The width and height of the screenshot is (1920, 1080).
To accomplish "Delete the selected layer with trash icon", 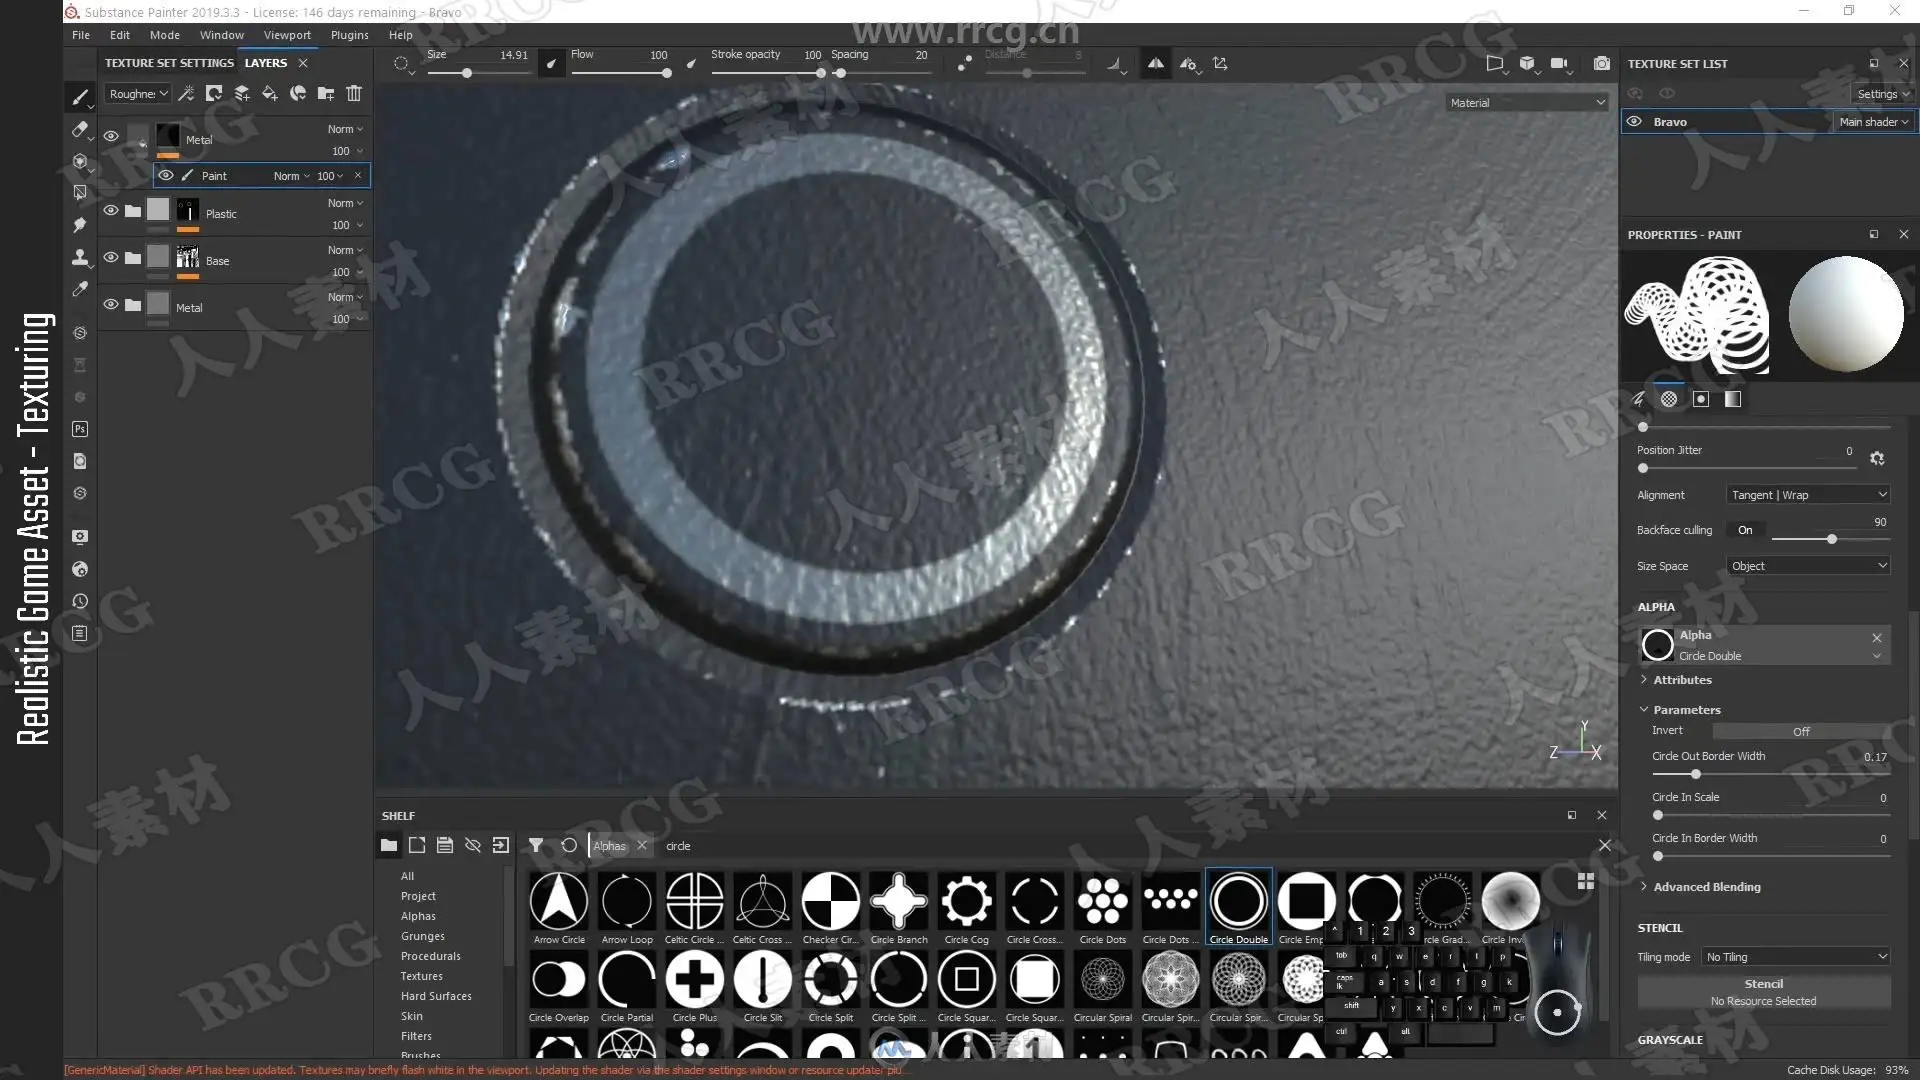I will tap(354, 93).
